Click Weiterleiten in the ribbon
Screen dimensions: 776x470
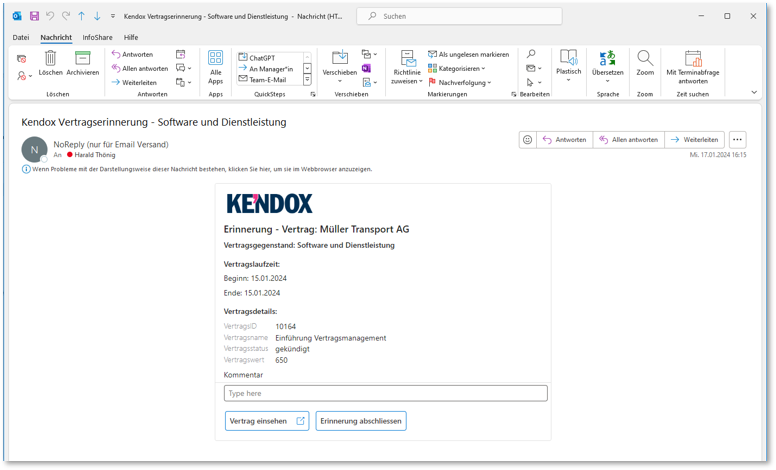pyautogui.click(x=134, y=82)
